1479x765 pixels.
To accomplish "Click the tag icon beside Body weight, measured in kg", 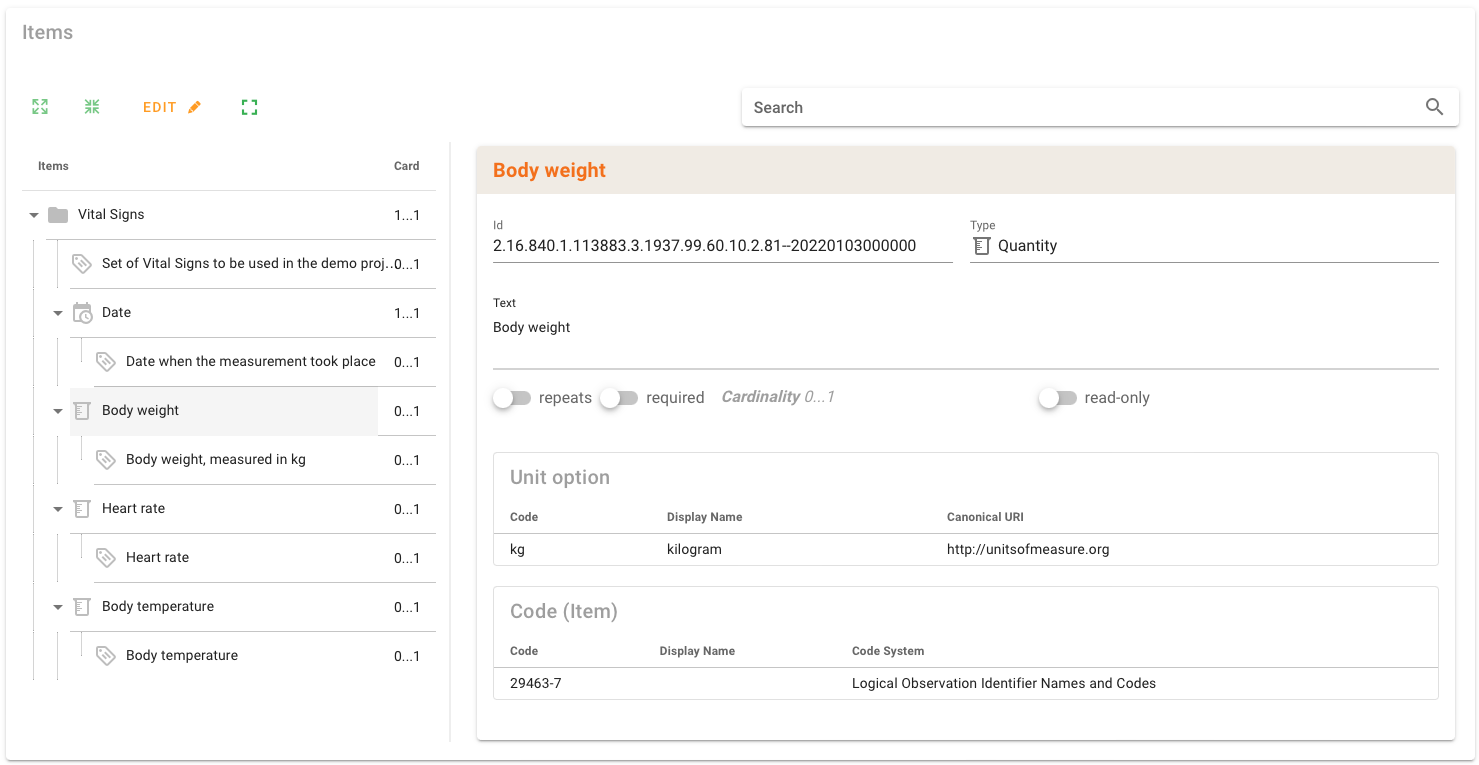I will click(x=106, y=460).
